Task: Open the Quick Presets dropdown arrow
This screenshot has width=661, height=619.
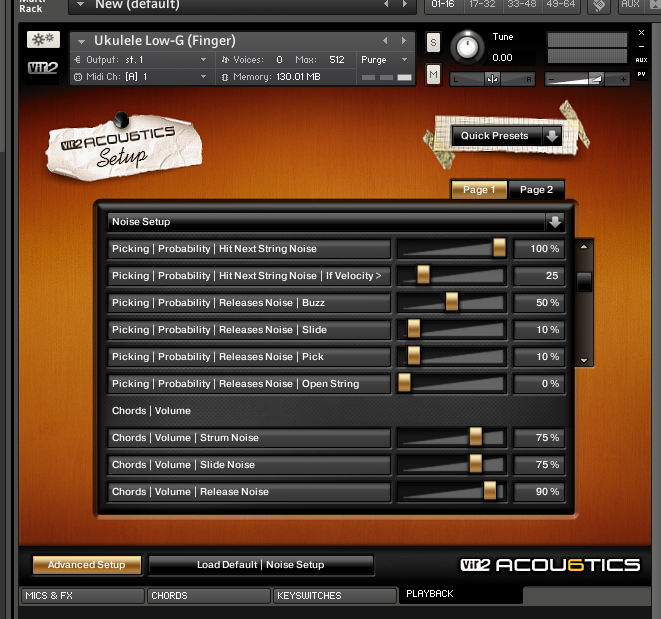Action: (x=552, y=136)
